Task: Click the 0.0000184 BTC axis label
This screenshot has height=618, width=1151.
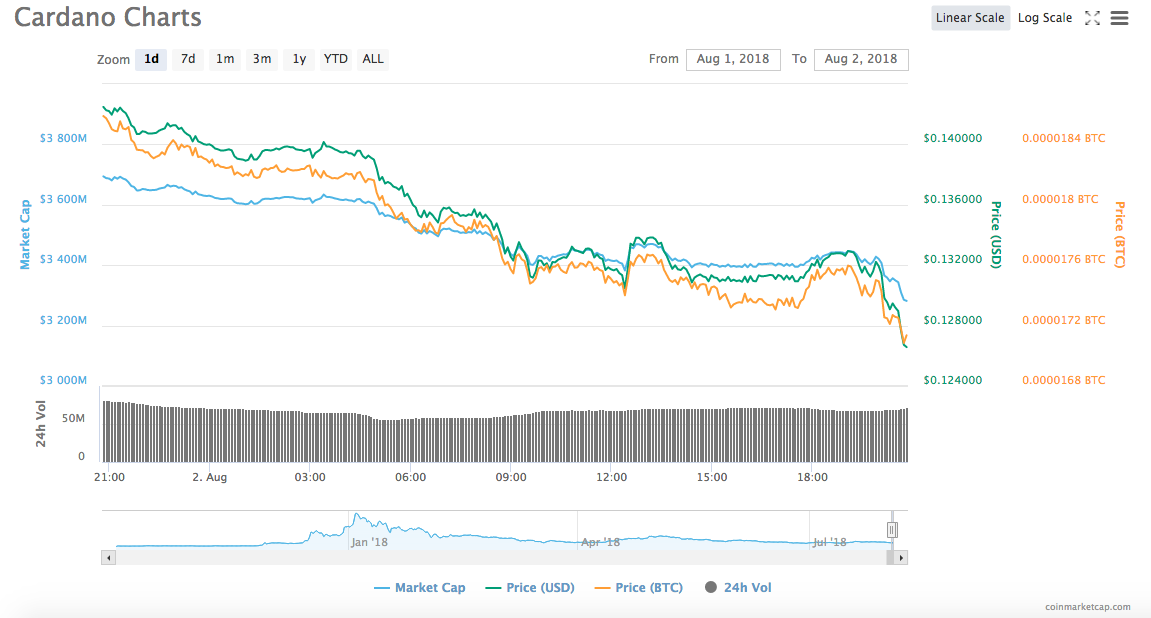Action: [x=1064, y=138]
